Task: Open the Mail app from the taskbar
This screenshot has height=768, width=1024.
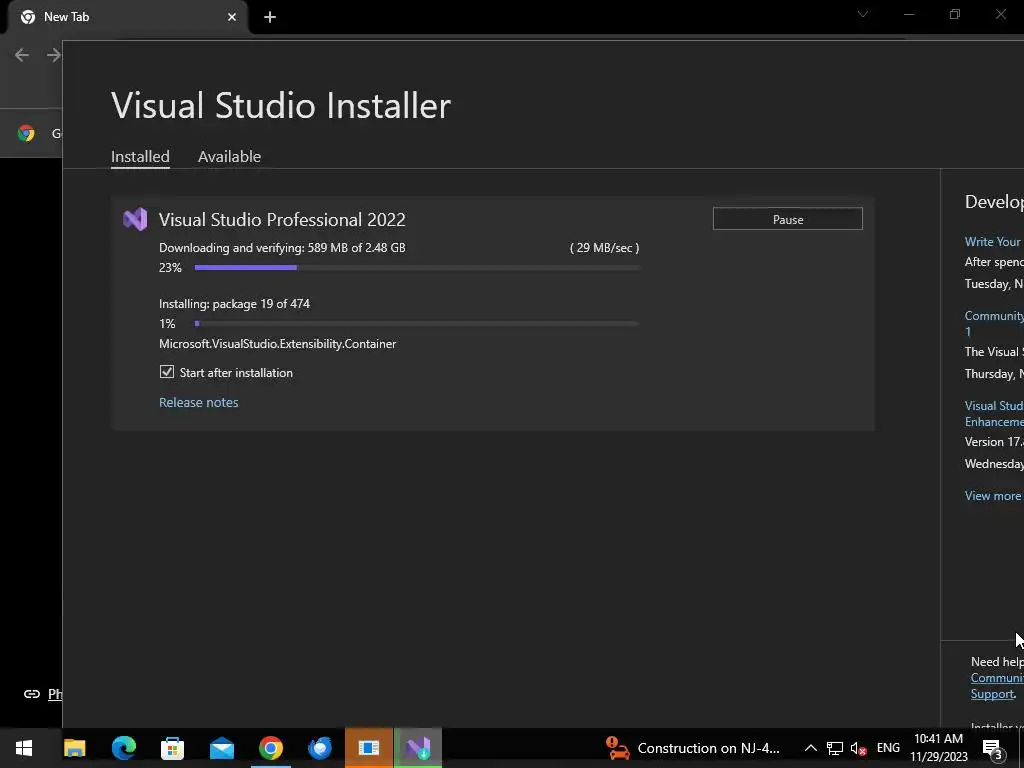Action: click(x=221, y=748)
